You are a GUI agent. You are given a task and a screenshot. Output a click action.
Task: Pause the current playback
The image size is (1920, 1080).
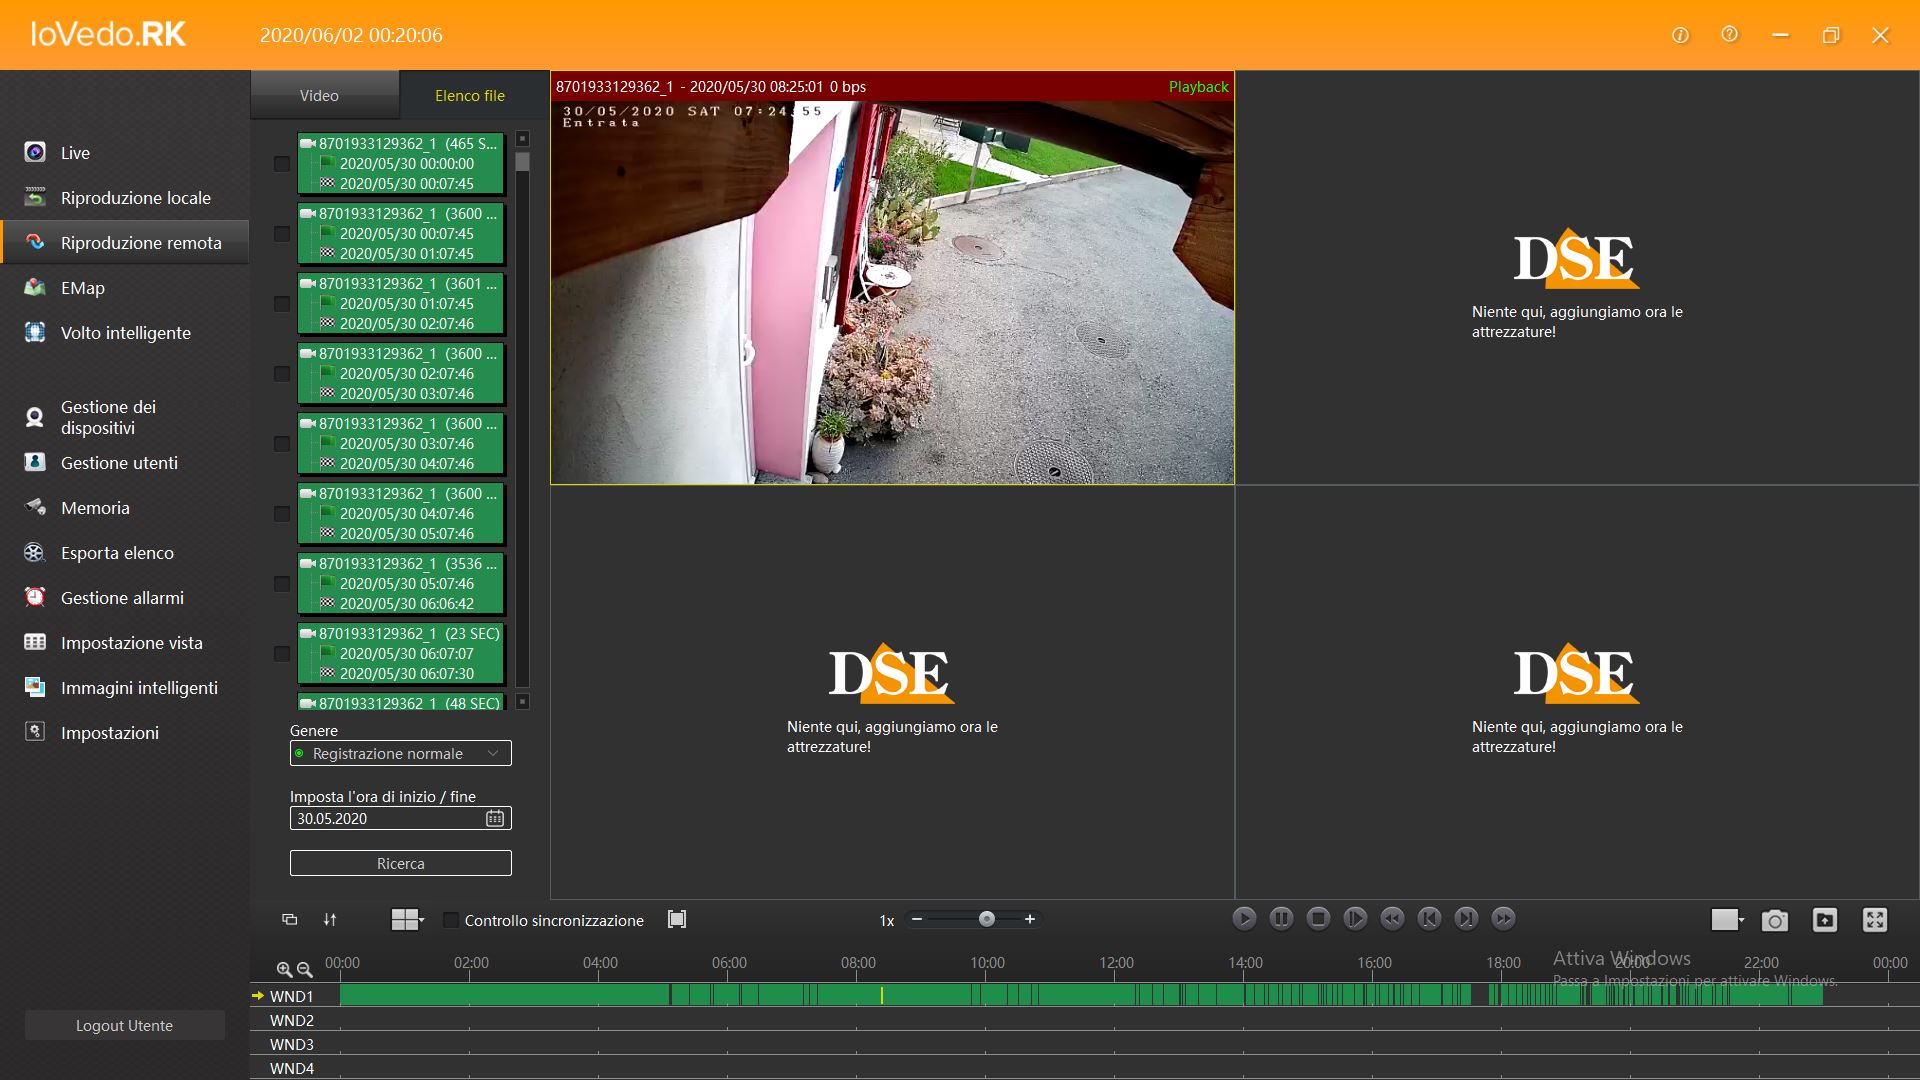coord(1281,918)
